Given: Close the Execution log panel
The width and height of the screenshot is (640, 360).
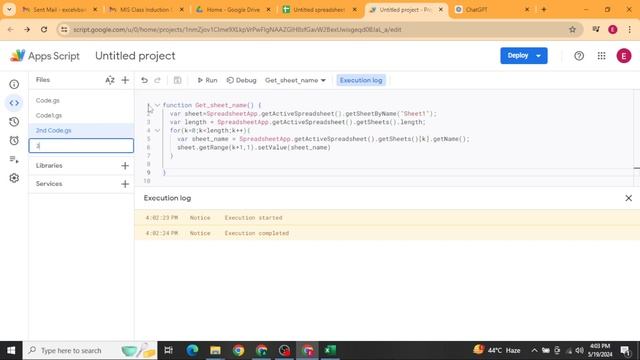Looking at the screenshot, I should (x=628, y=198).
